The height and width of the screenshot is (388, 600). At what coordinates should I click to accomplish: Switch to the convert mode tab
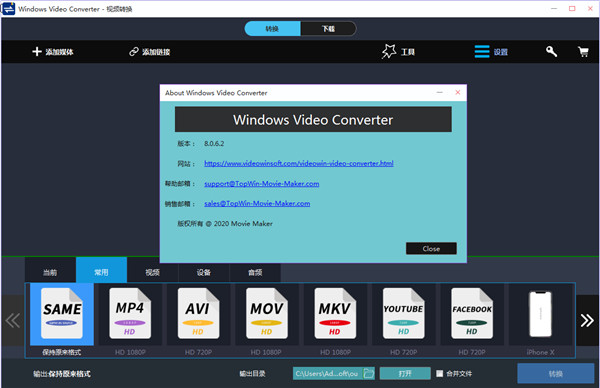point(272,29)
